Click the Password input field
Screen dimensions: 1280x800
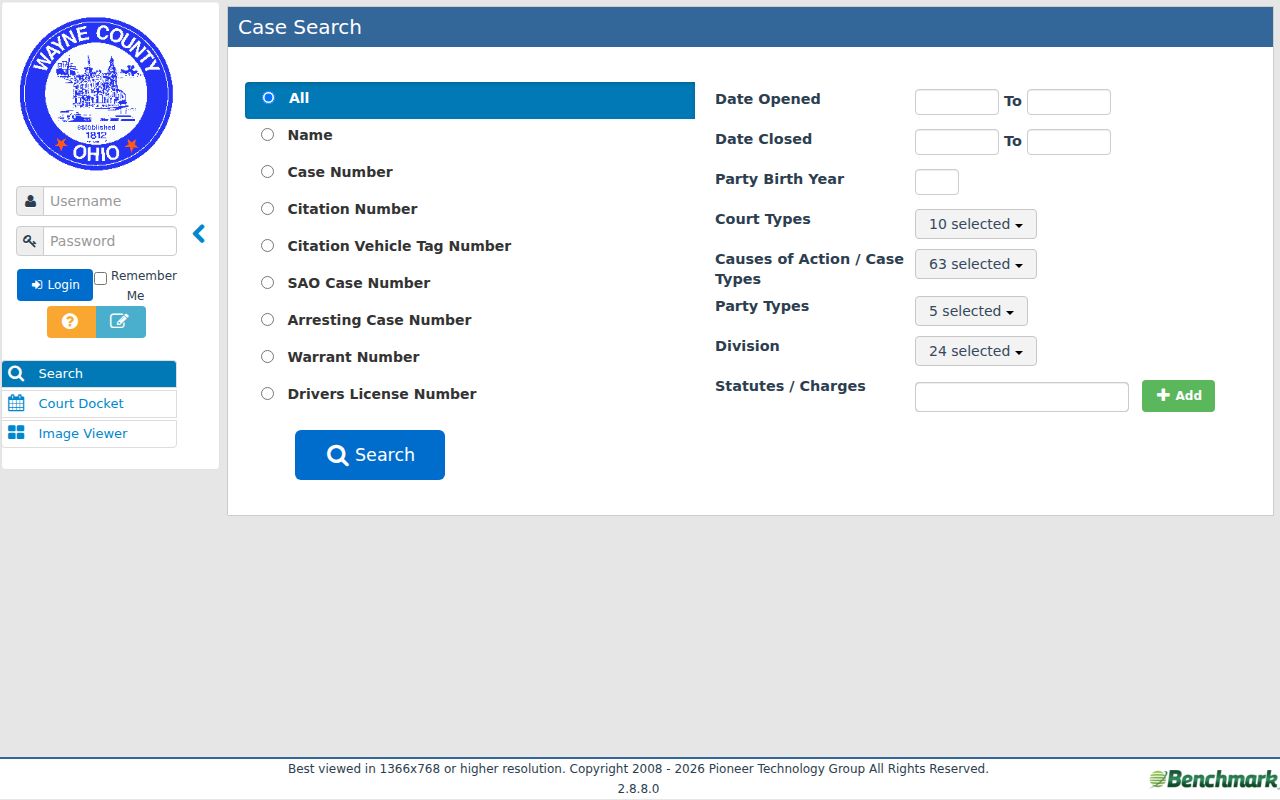tap(110, 241)
